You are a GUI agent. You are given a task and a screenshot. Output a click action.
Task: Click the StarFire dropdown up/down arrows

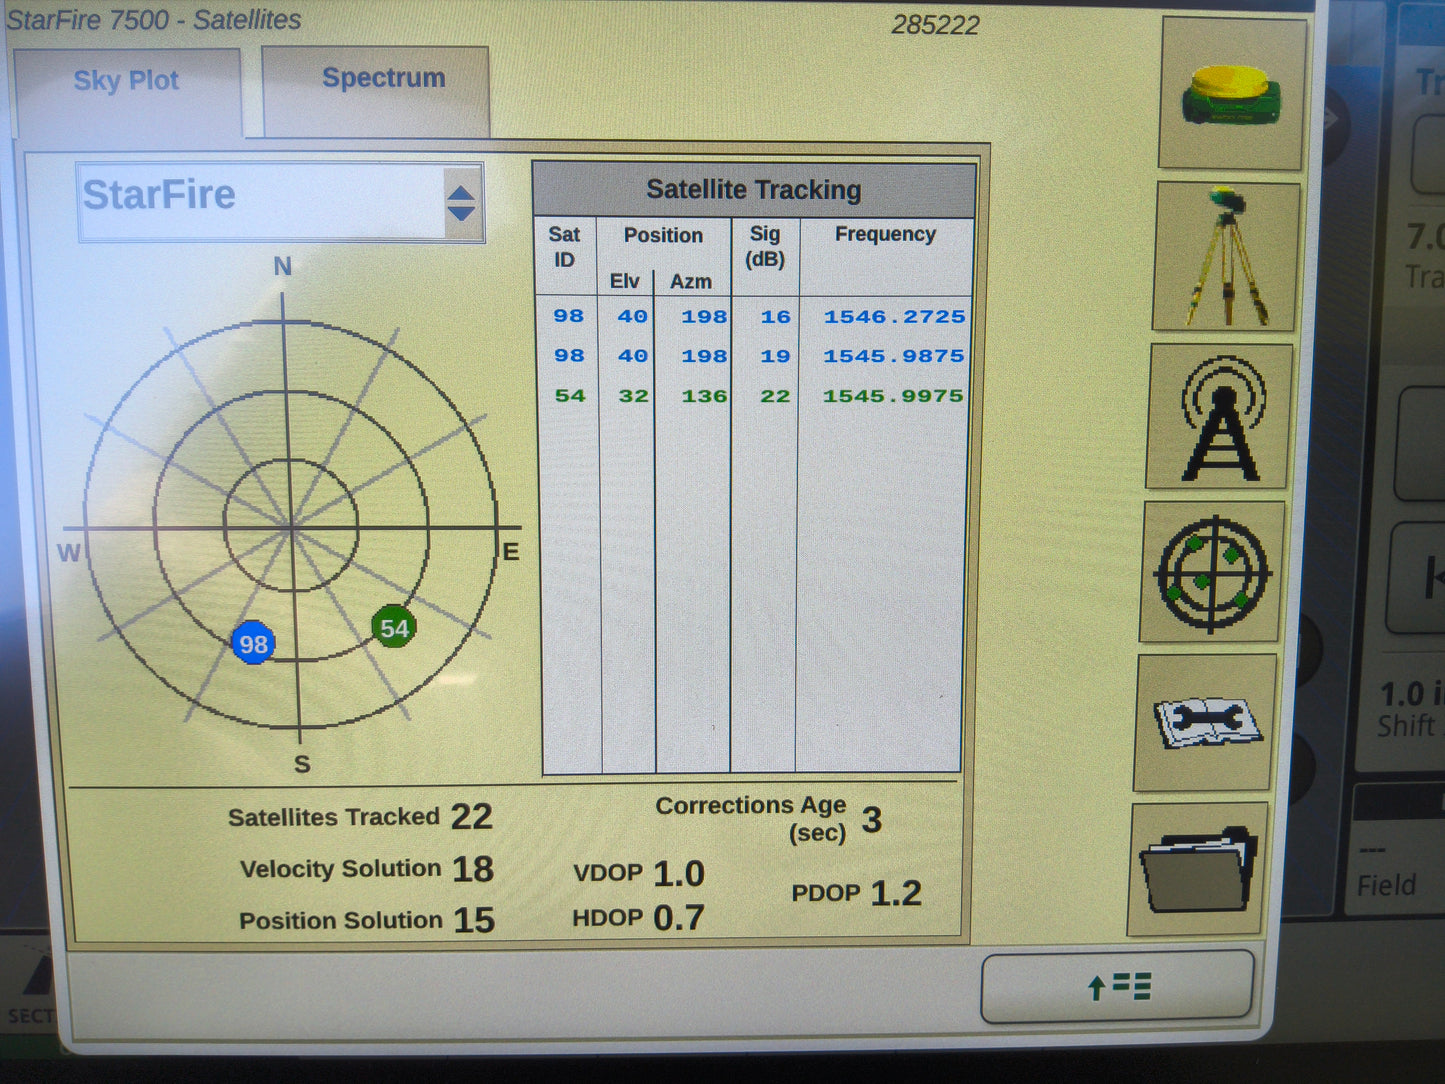[461, 203]
